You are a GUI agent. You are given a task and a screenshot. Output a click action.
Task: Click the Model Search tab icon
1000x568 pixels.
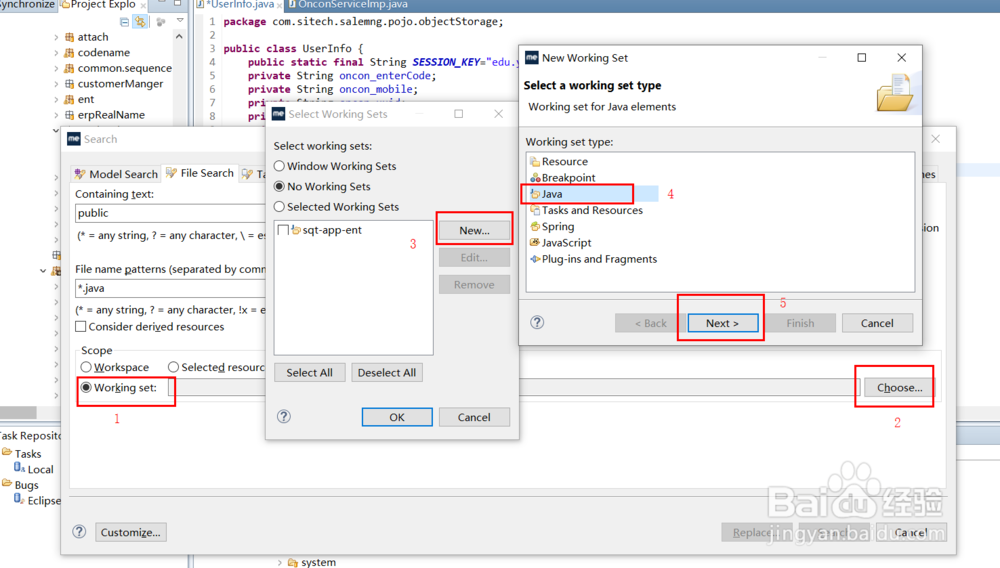80,174
